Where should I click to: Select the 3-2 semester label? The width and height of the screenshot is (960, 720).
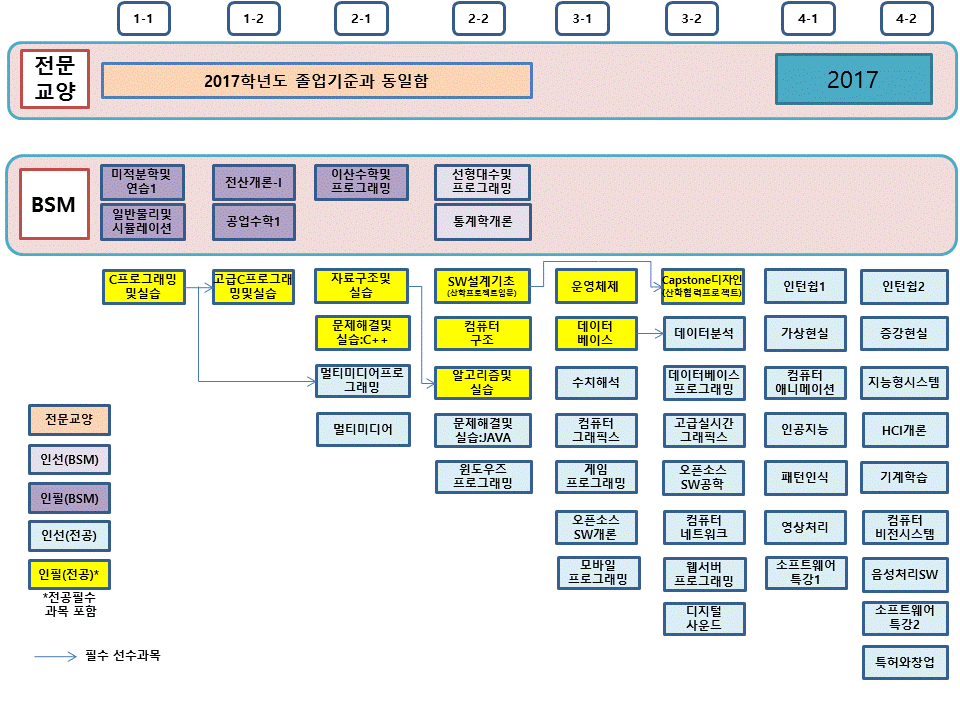pos(691,19)
